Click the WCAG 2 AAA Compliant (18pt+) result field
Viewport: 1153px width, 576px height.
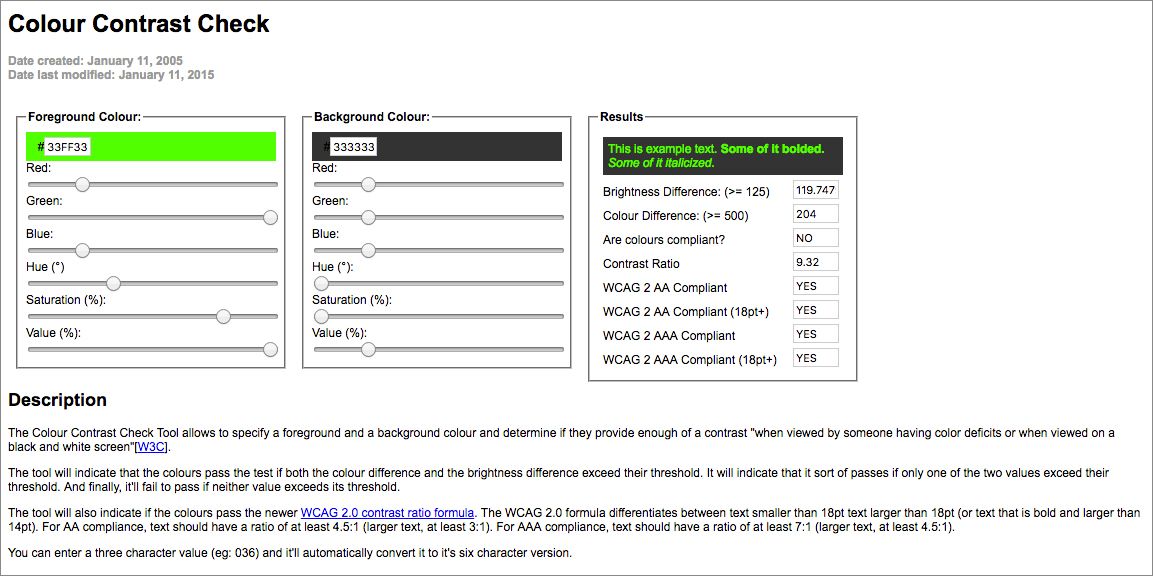816,358
